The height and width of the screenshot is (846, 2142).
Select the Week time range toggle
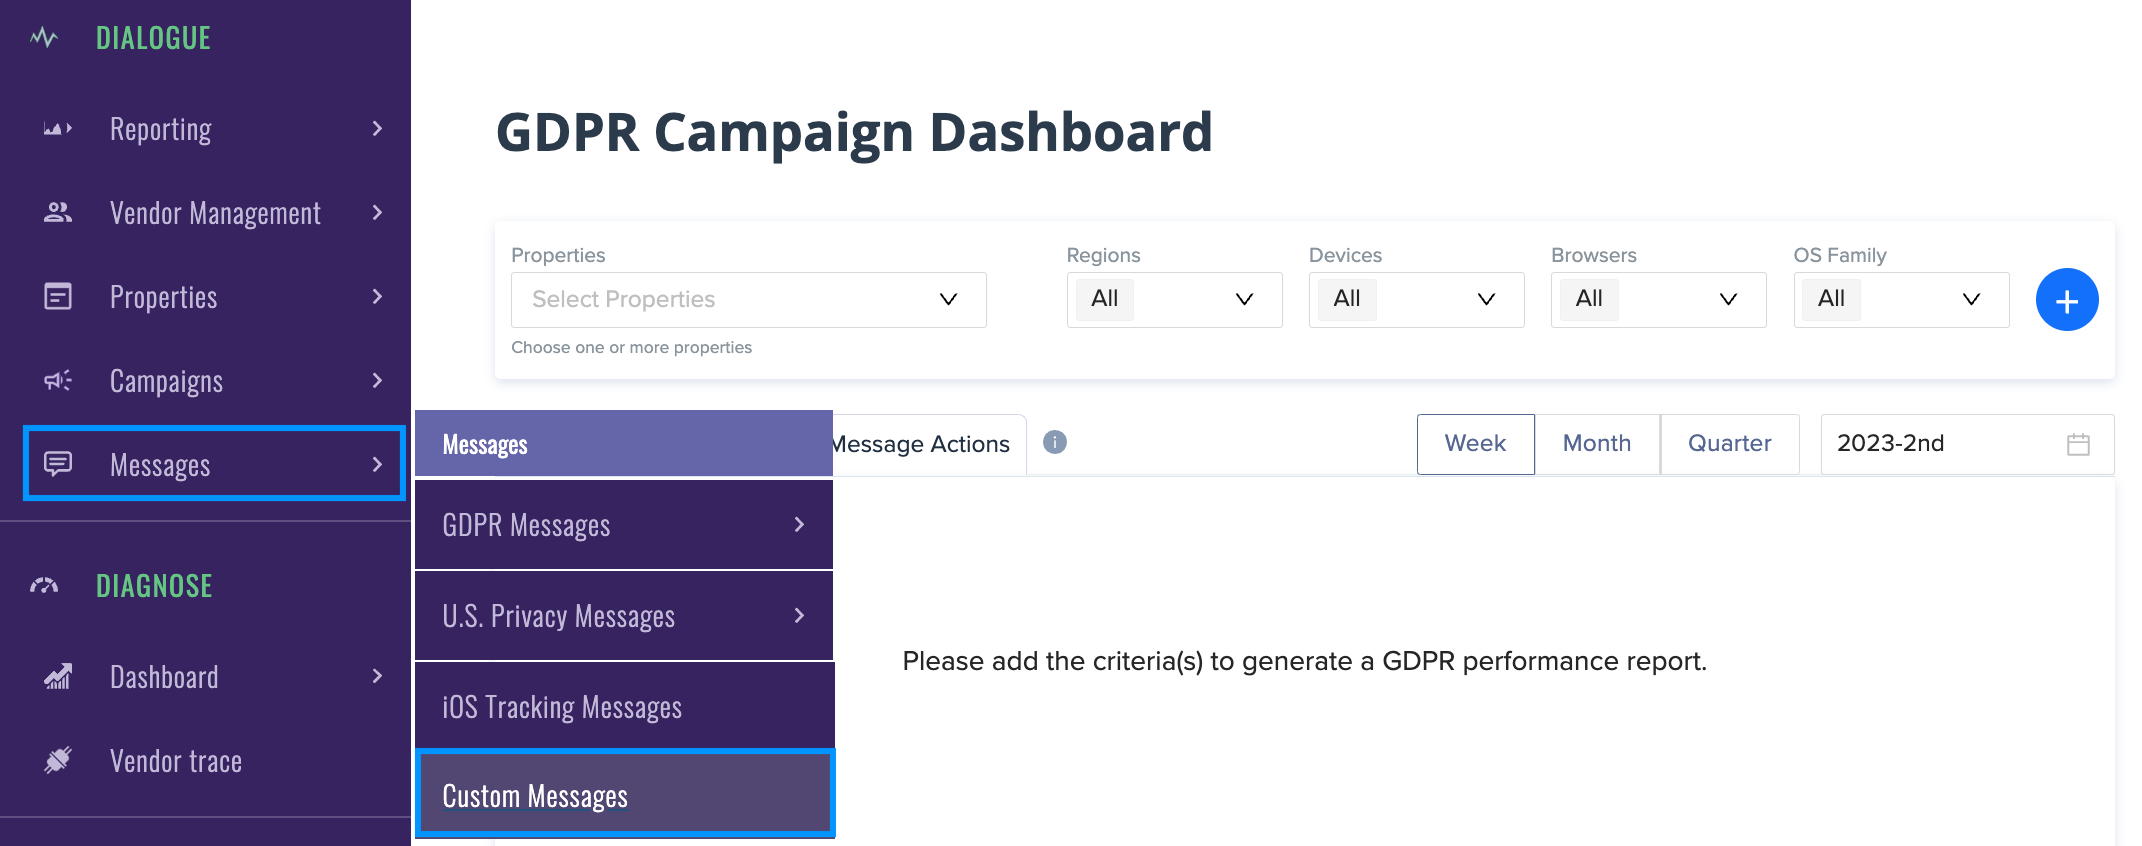(x=1475, y=444)
